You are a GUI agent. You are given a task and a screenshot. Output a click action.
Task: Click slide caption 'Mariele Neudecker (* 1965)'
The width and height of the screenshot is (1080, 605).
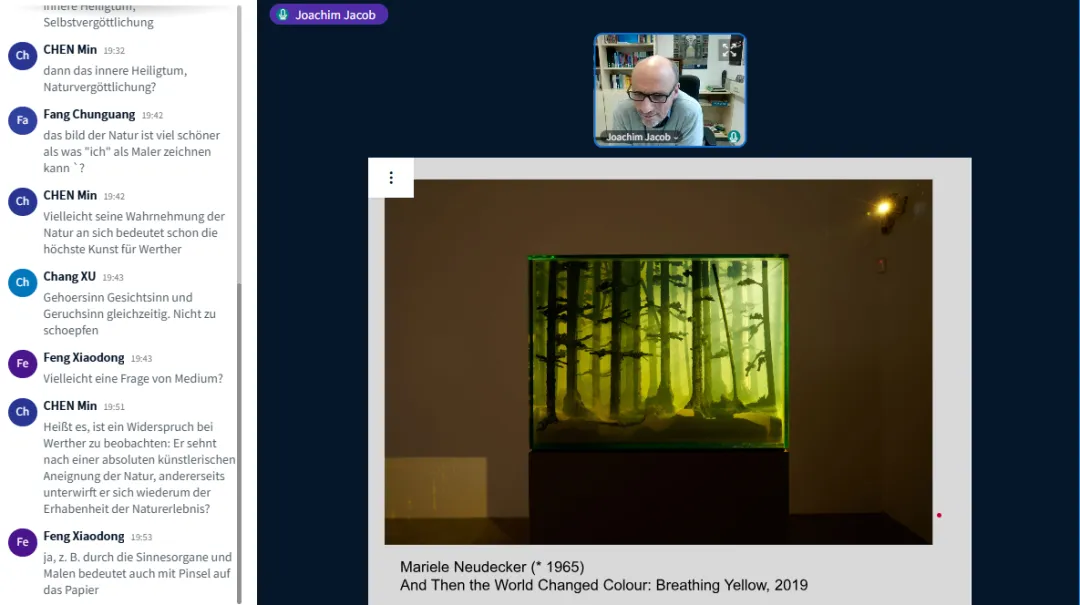tap(492, 567)
